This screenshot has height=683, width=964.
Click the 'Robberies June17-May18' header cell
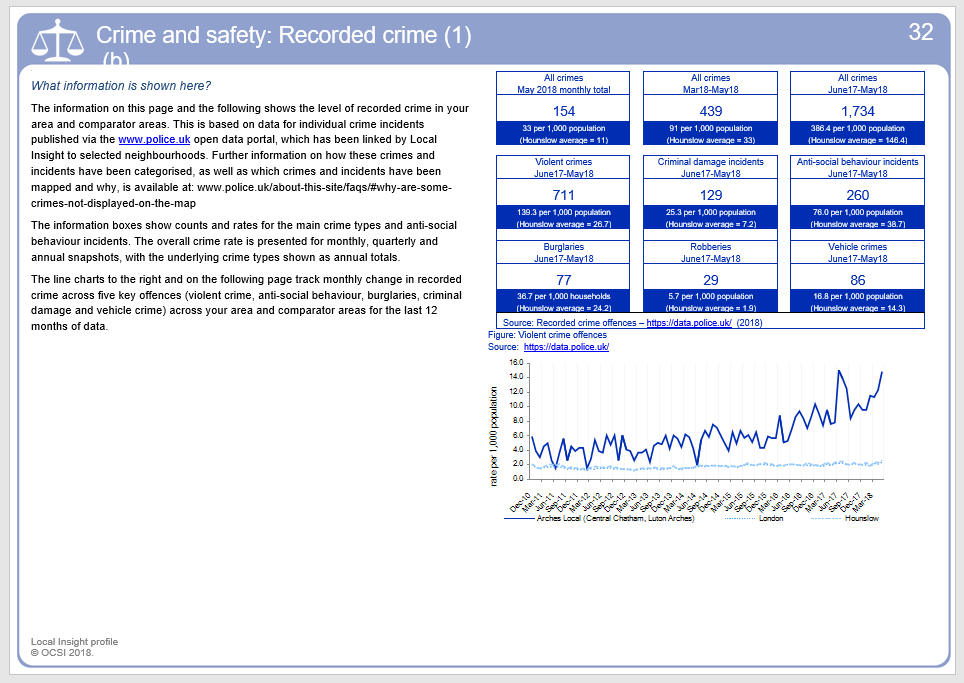pyautogui.click(x=710, y=252)
